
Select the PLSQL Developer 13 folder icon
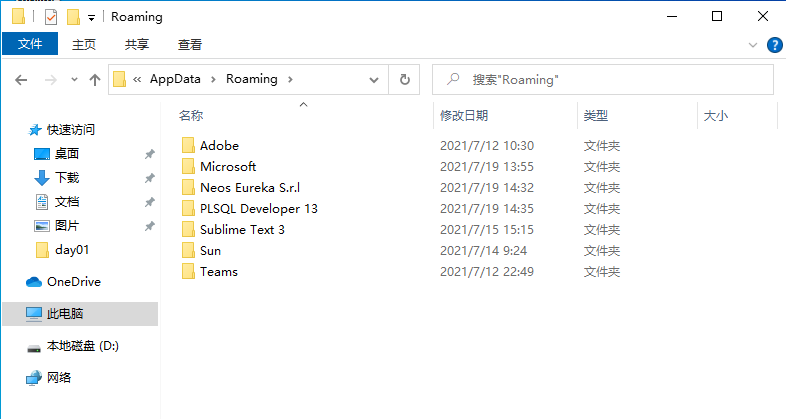click(188, 209)
